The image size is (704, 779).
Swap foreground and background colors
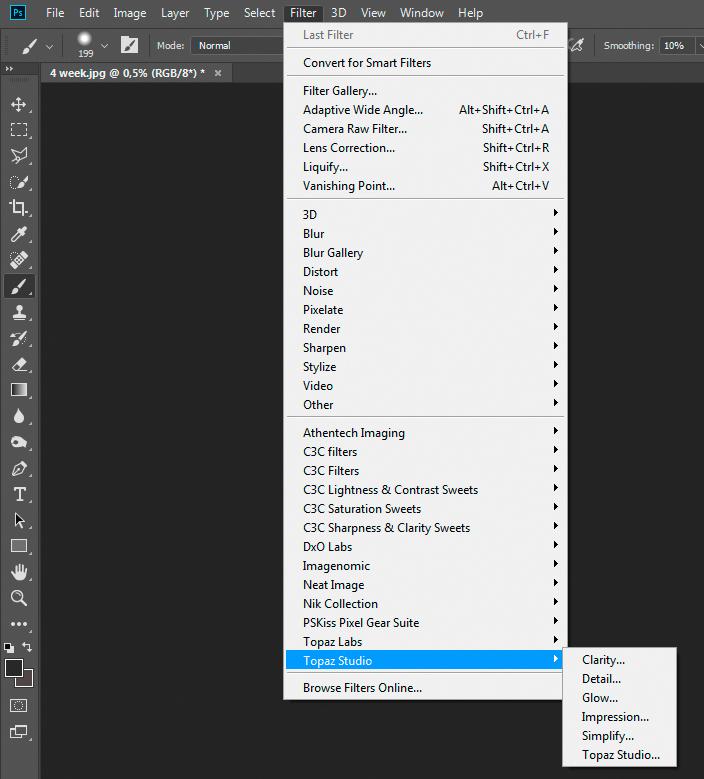[x=27, y=647]
